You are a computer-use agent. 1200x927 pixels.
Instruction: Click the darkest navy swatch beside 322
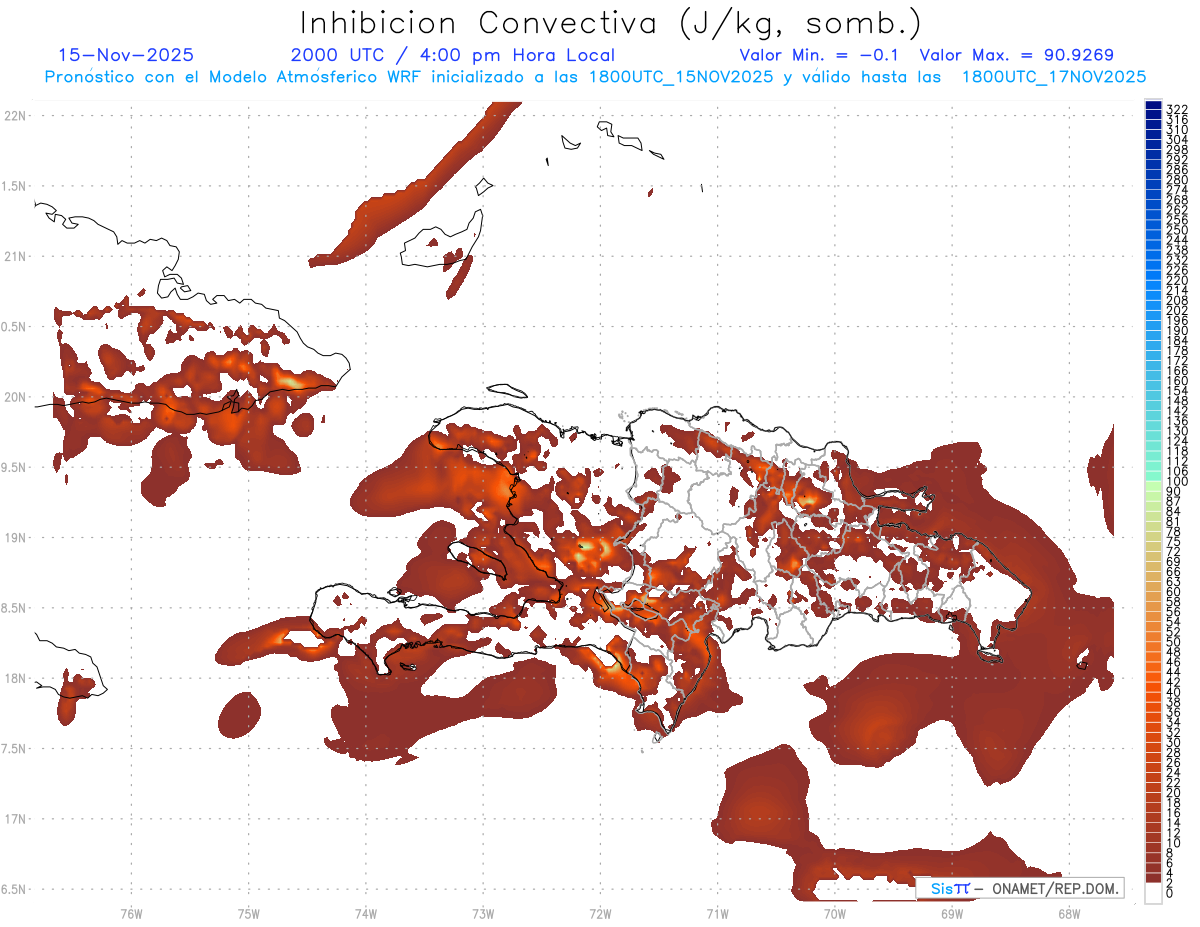point(1153,106)
